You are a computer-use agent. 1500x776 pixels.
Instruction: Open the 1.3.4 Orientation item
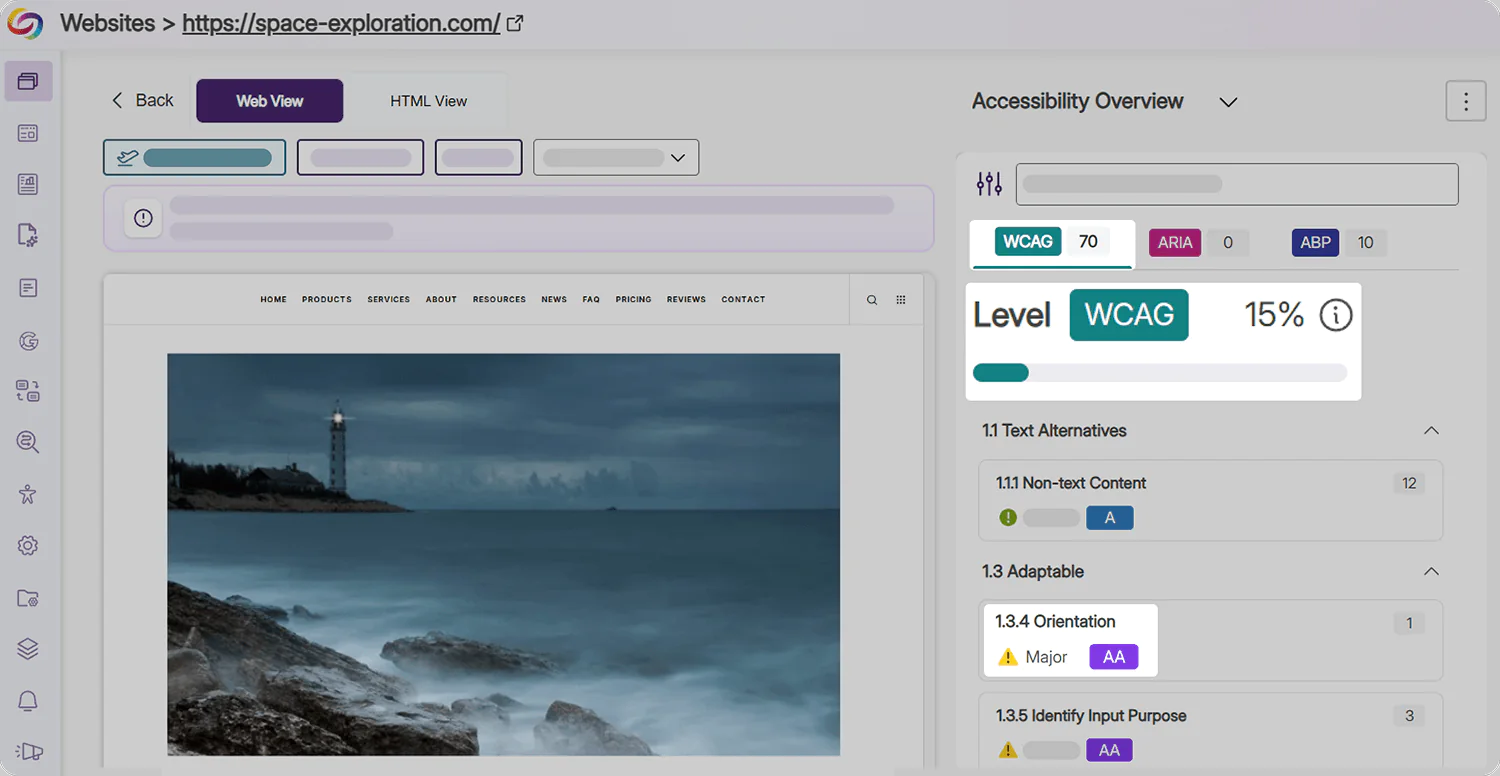point(1211,640)
